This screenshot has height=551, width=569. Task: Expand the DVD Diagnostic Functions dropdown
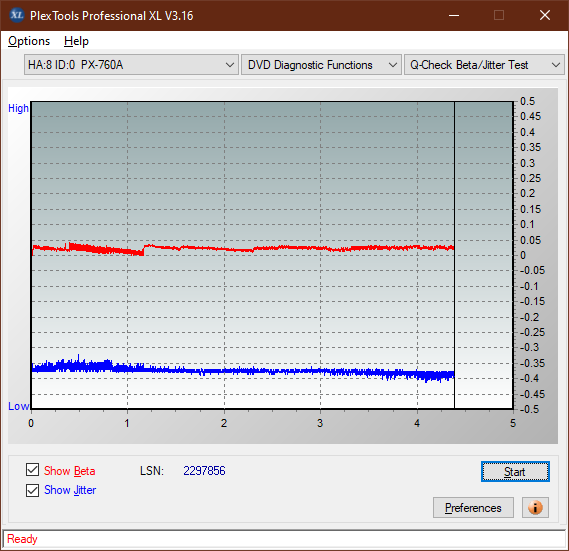(321, 65)
